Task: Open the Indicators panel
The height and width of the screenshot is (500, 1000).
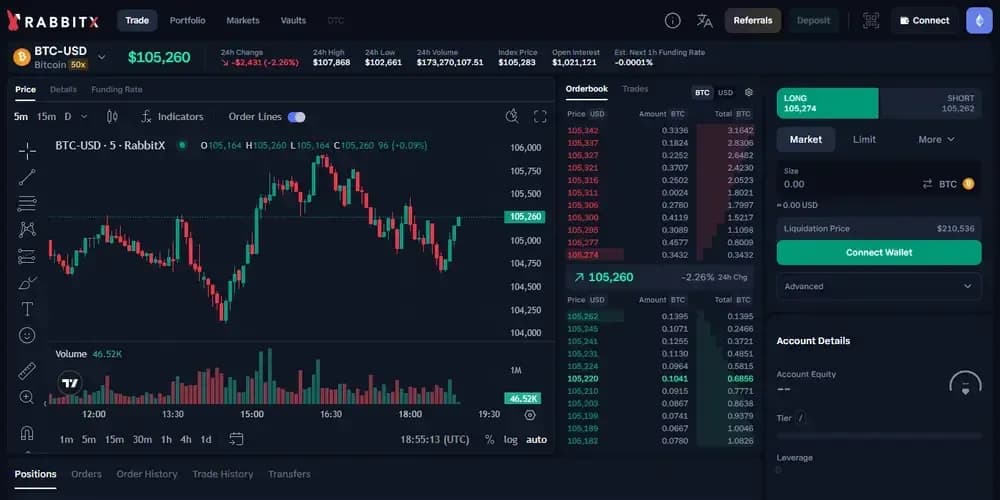Action: pos(172,117)
